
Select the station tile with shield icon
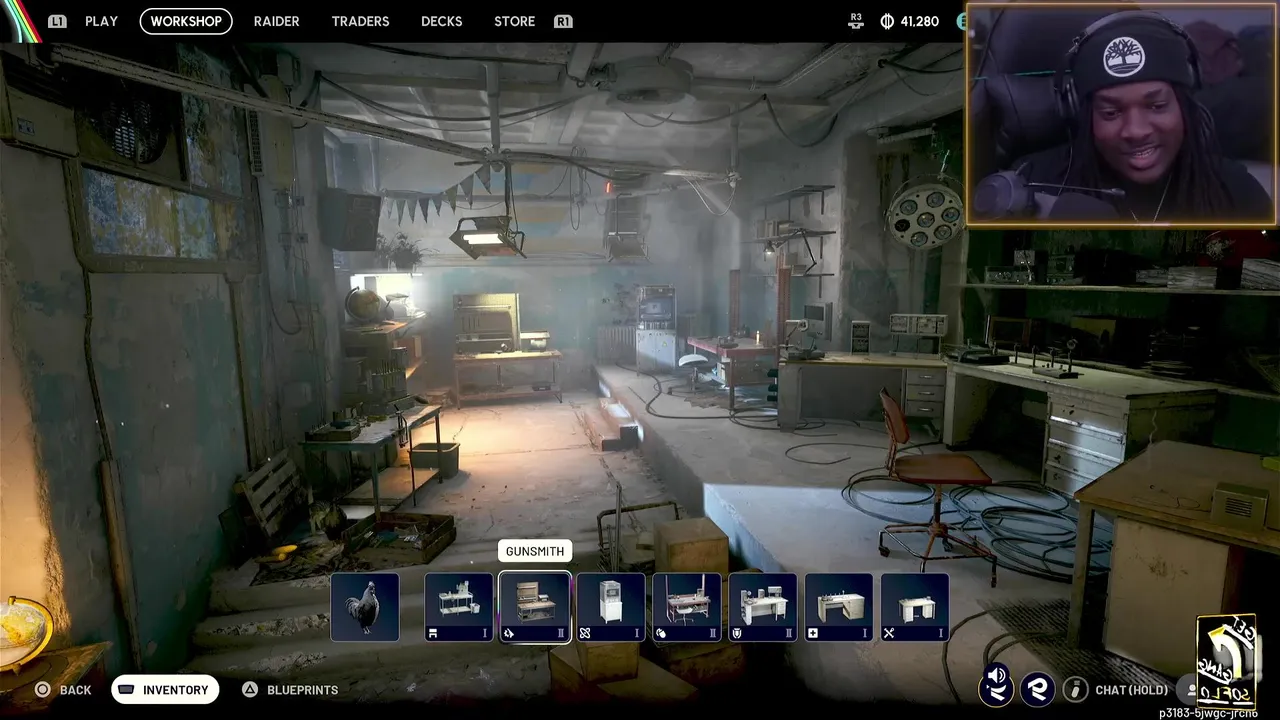[x=763, y=607]
